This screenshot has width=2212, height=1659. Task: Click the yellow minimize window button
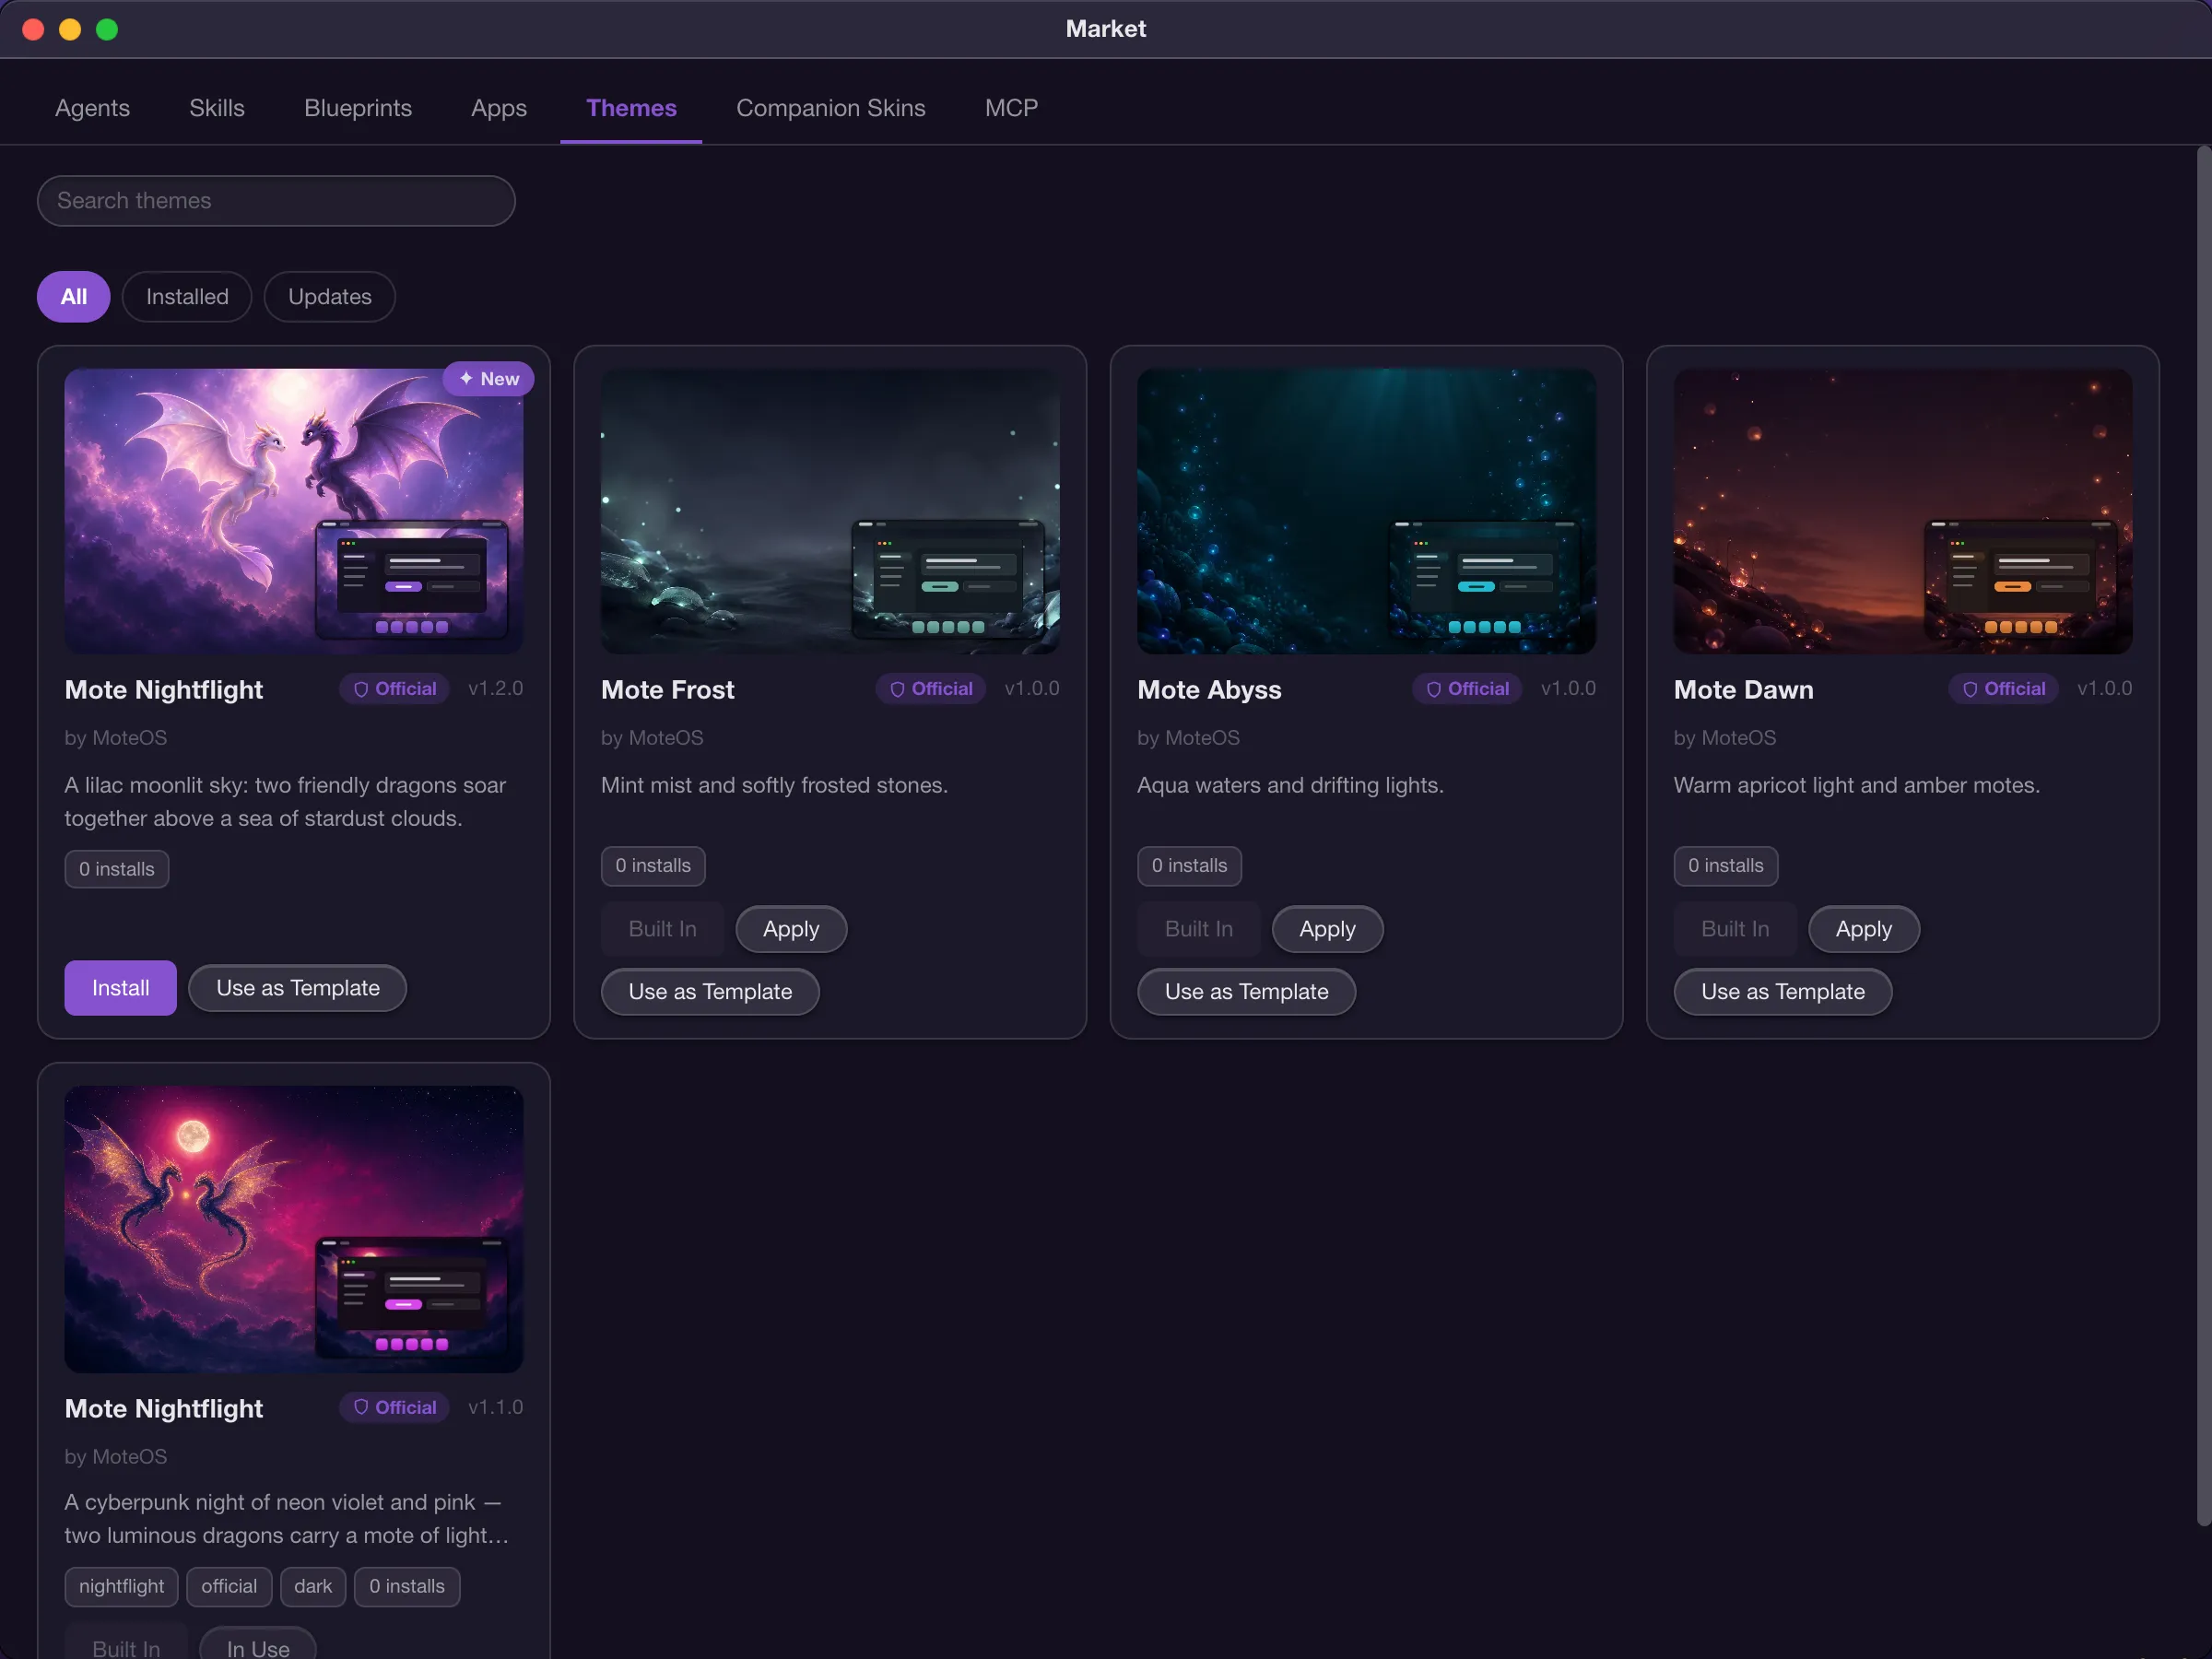point(70,29)
